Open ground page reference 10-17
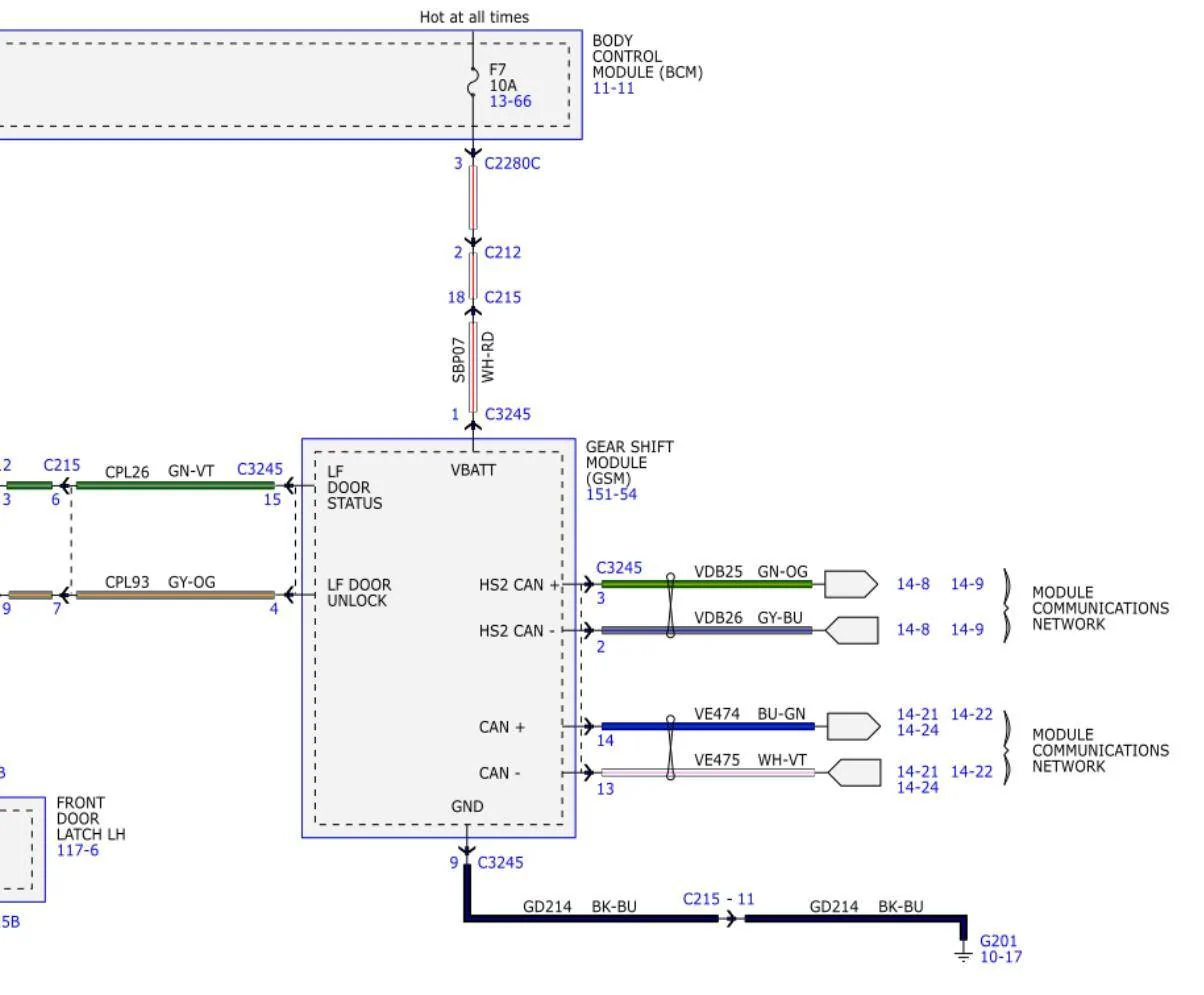This screenshot has height=995, width=1204. 1000,957
